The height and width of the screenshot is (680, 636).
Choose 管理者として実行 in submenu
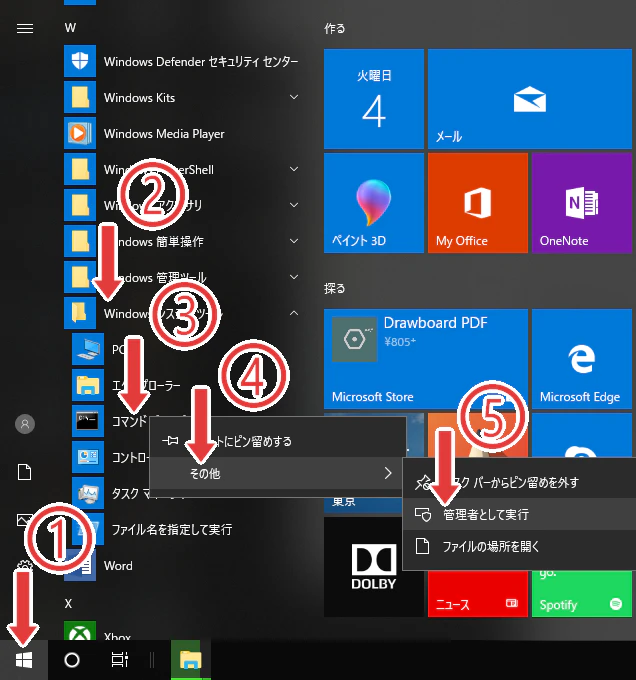pyautogui.click(x=519, y=514)
